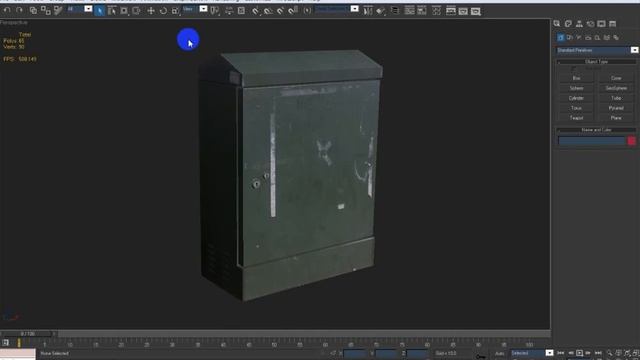Collapse the Name and Color rollout
Image resolution: width=640 pixels, height=360 pixels.
pos(596,130)
